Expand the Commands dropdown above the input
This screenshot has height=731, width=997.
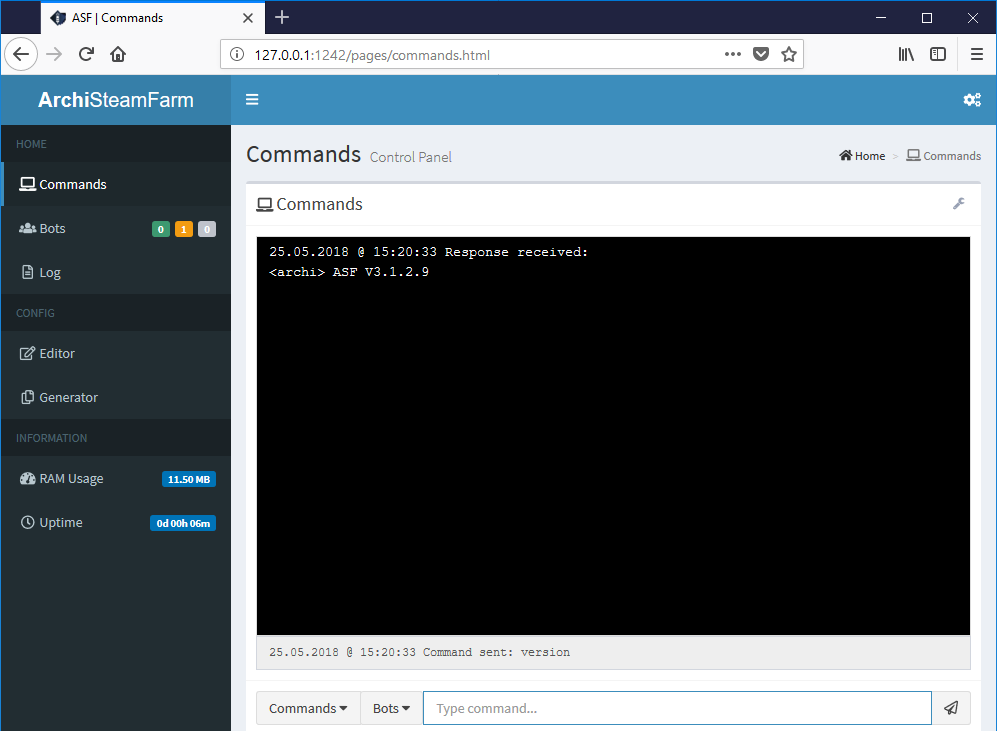pyautogui.click(x=307, y=708)
